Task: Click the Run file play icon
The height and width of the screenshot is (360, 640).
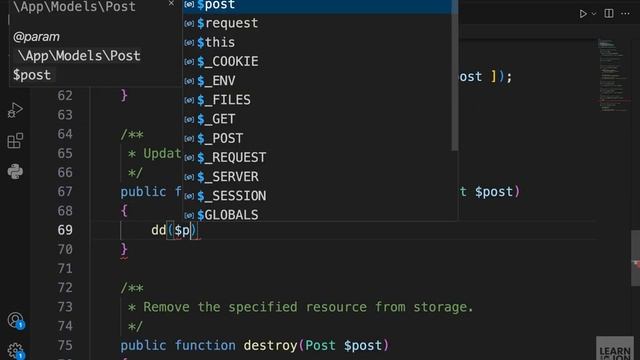Action: [x=583, y=14]
